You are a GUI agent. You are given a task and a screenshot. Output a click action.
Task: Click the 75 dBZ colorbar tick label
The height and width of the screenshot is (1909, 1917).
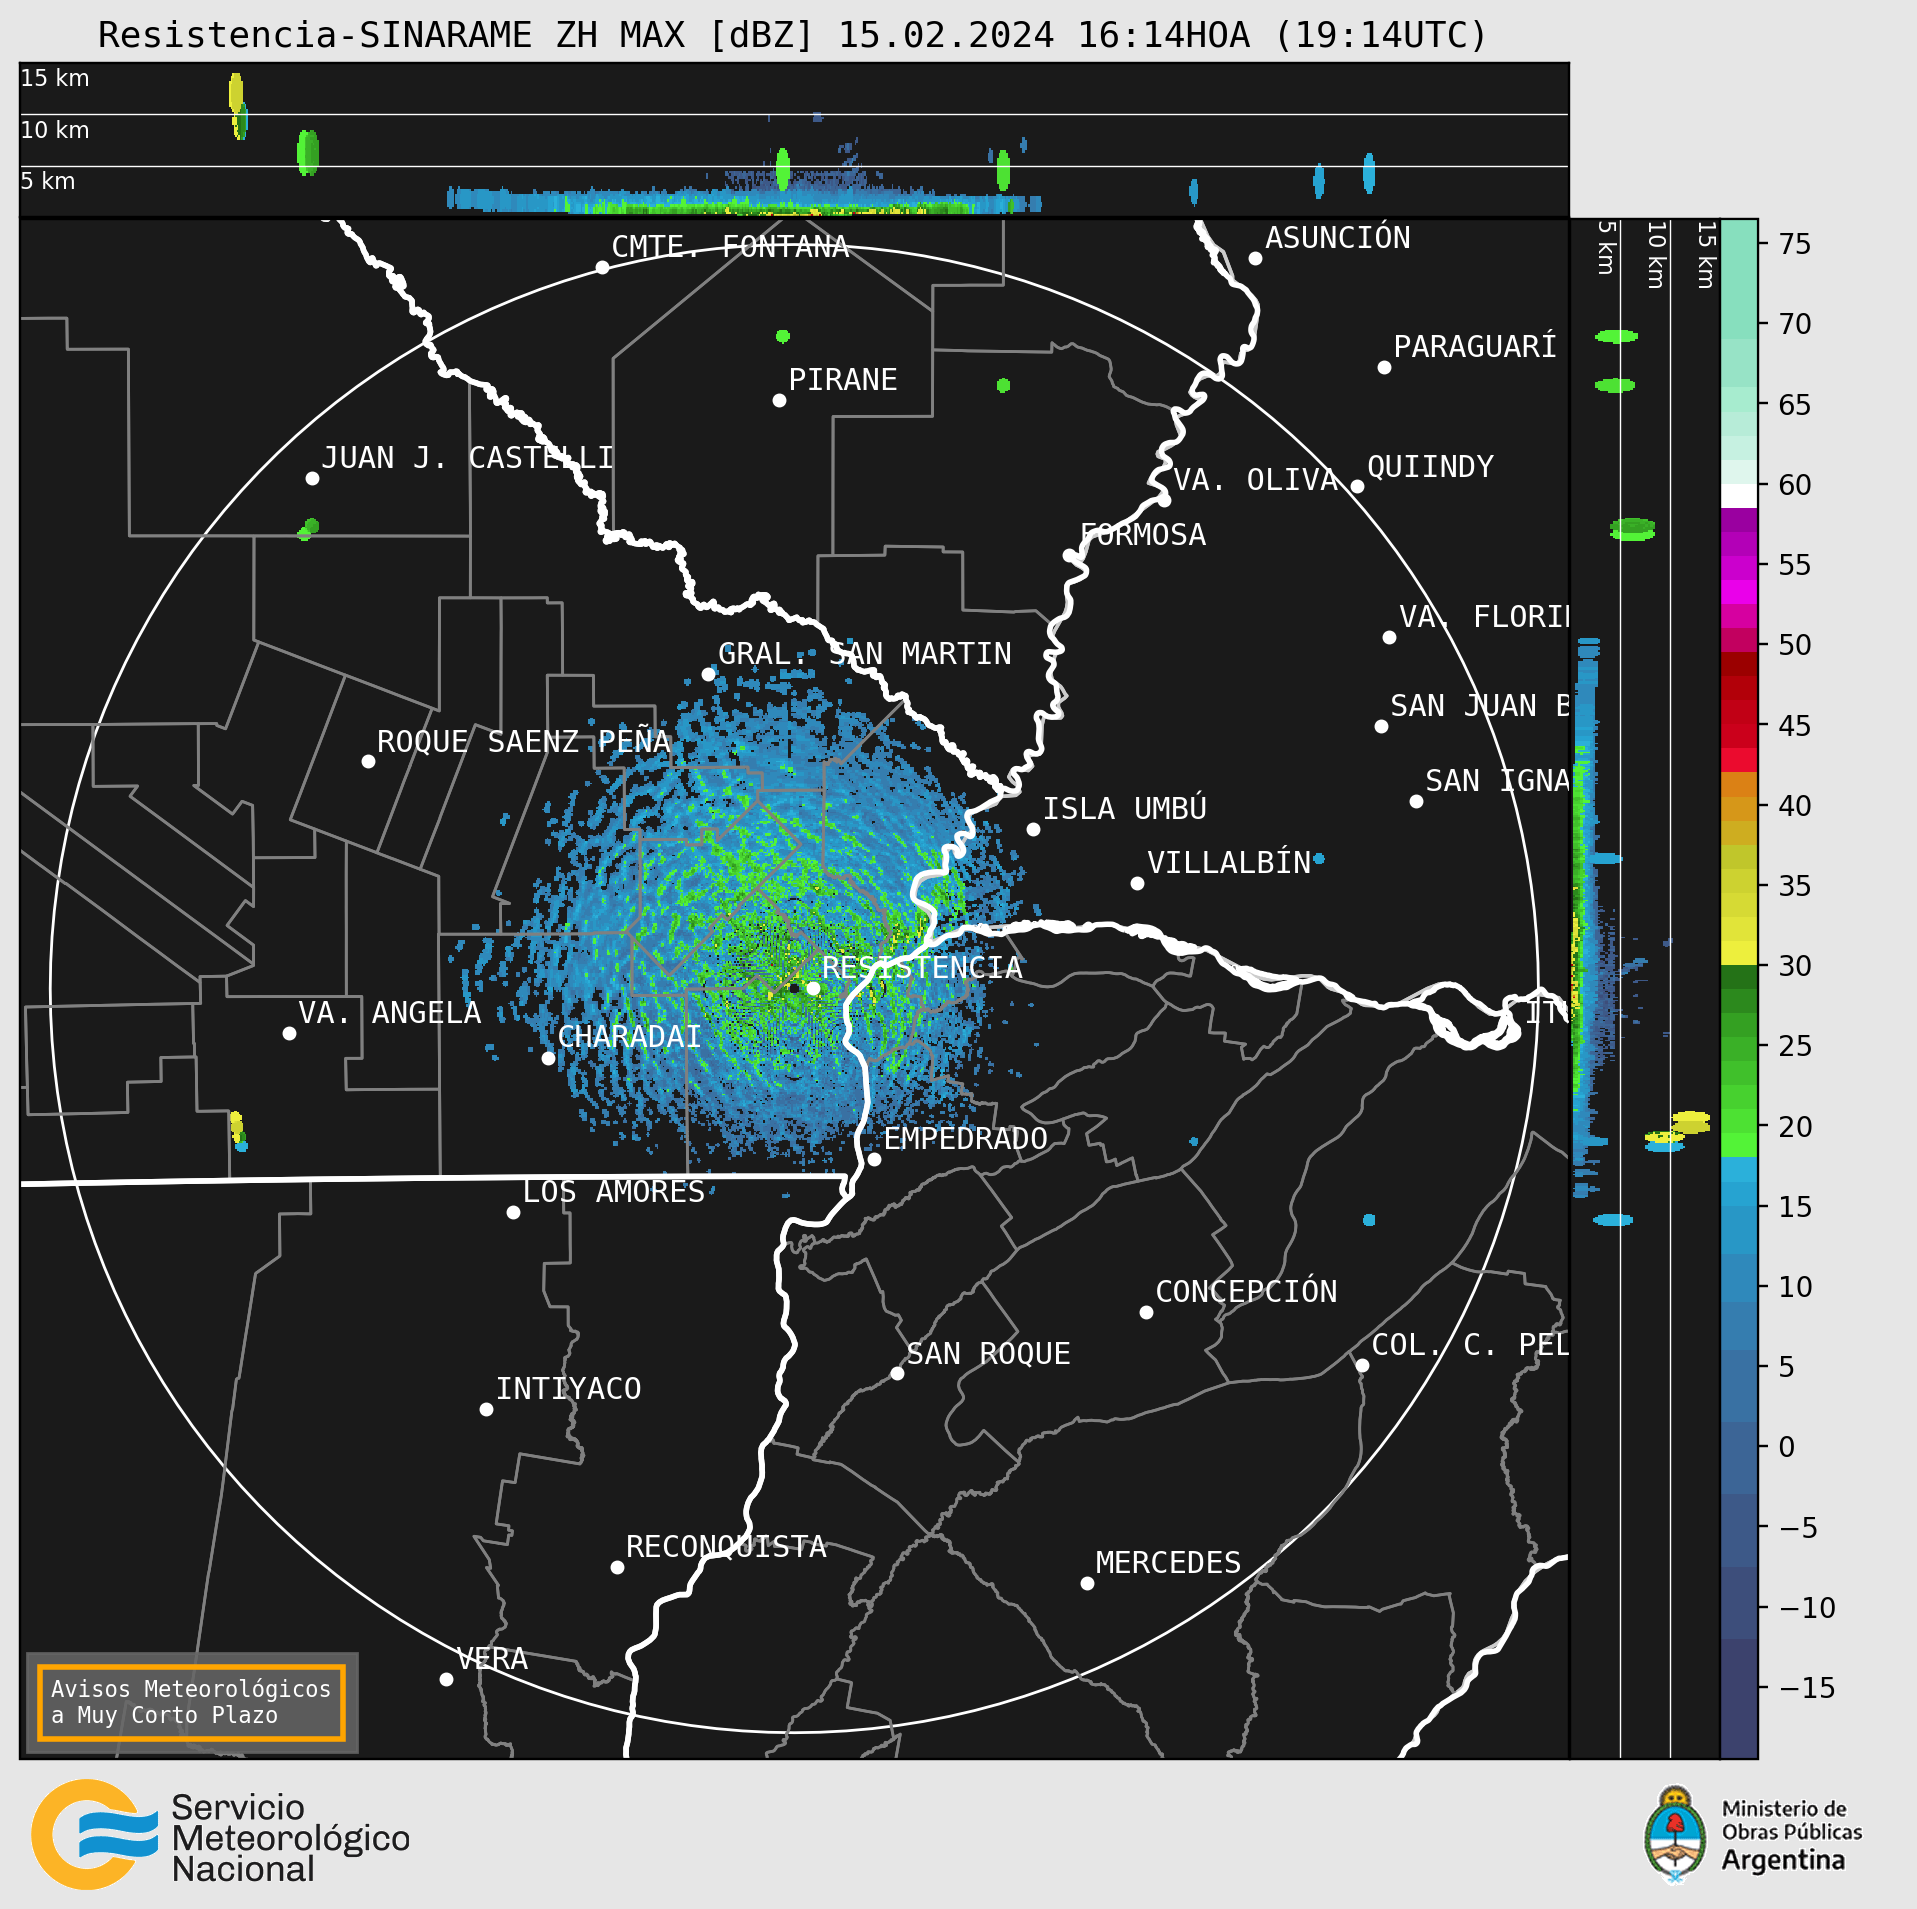click(1795, 243)
